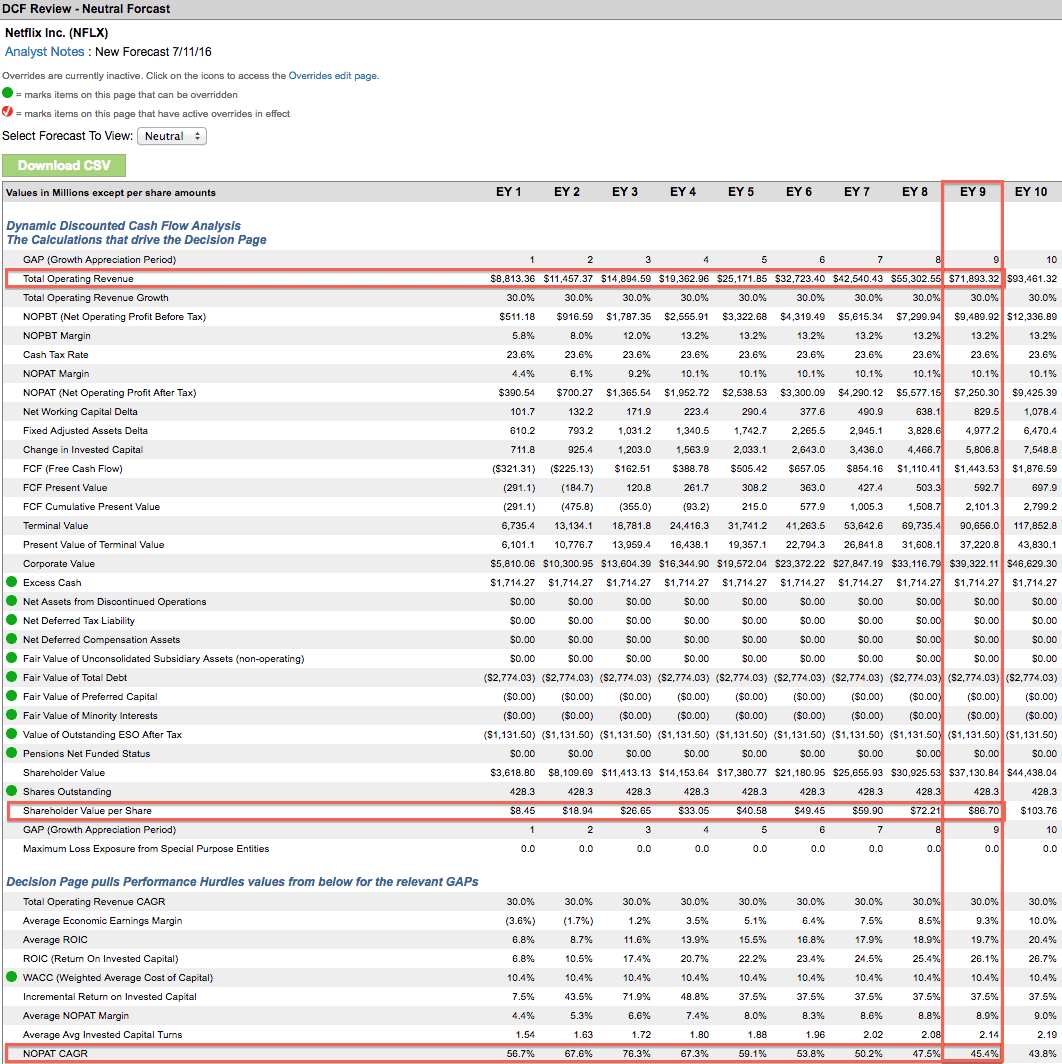Click the NOPAT Margin row label
The width and height of the screenshot is (1062, 1064).
[x=56, y=374]
